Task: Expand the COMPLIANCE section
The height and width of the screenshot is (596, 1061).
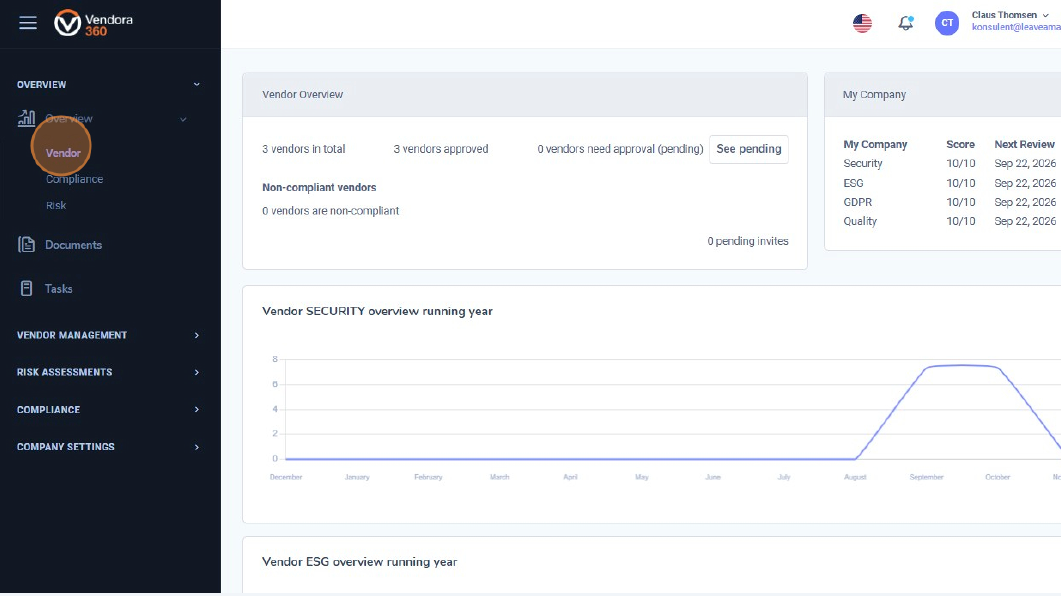Action: [x=197, y=410]
